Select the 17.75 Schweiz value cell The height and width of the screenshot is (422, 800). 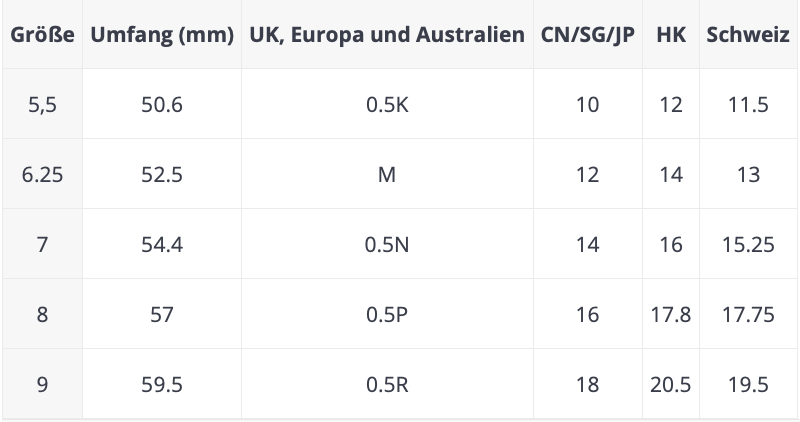click(x=748, y=314)
